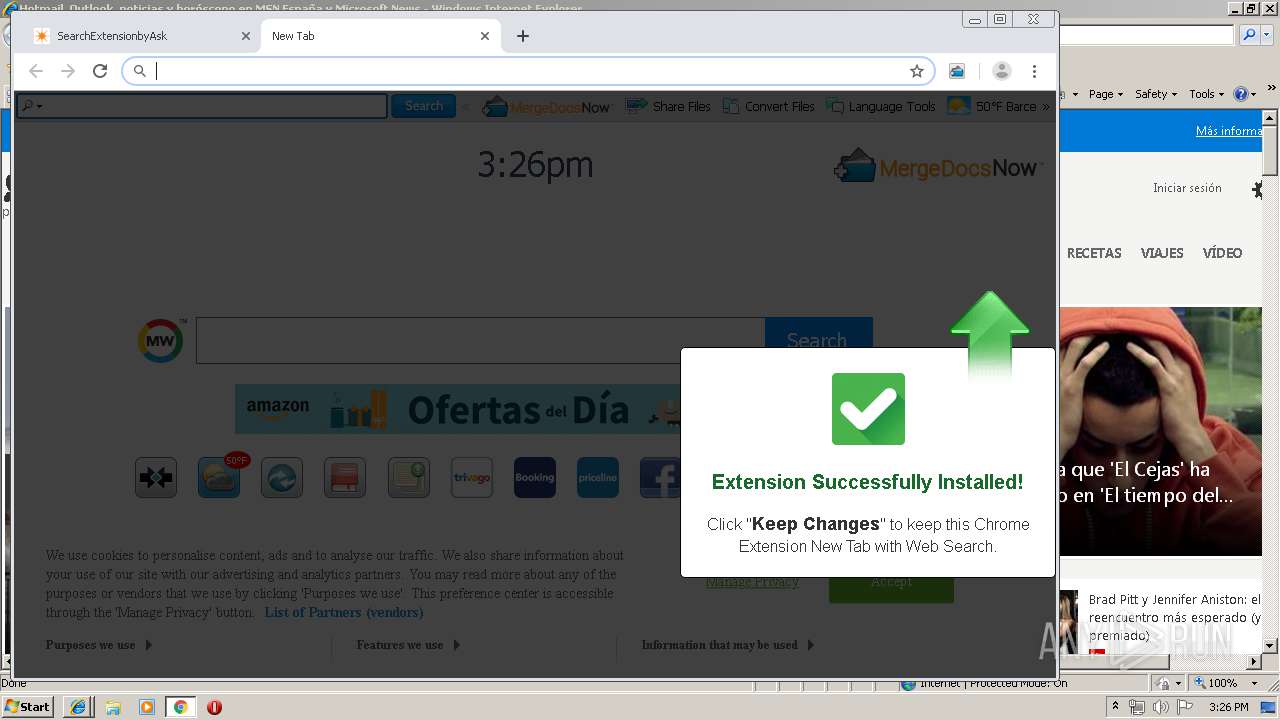Screen dimensions: 1280x720
Task: Open the MergeDocsNow extension icon in Chrome toolbar
Action: [x=957, y=71]
